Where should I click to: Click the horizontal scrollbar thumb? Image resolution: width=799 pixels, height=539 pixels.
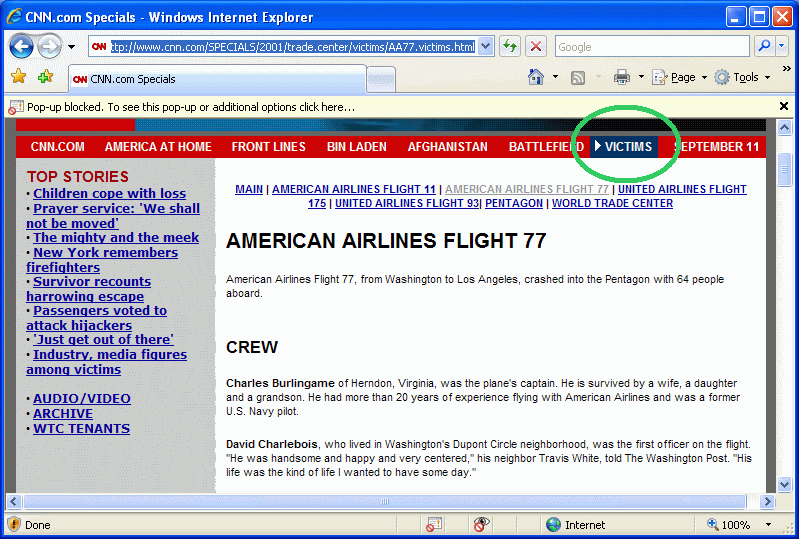click(385, 501)
